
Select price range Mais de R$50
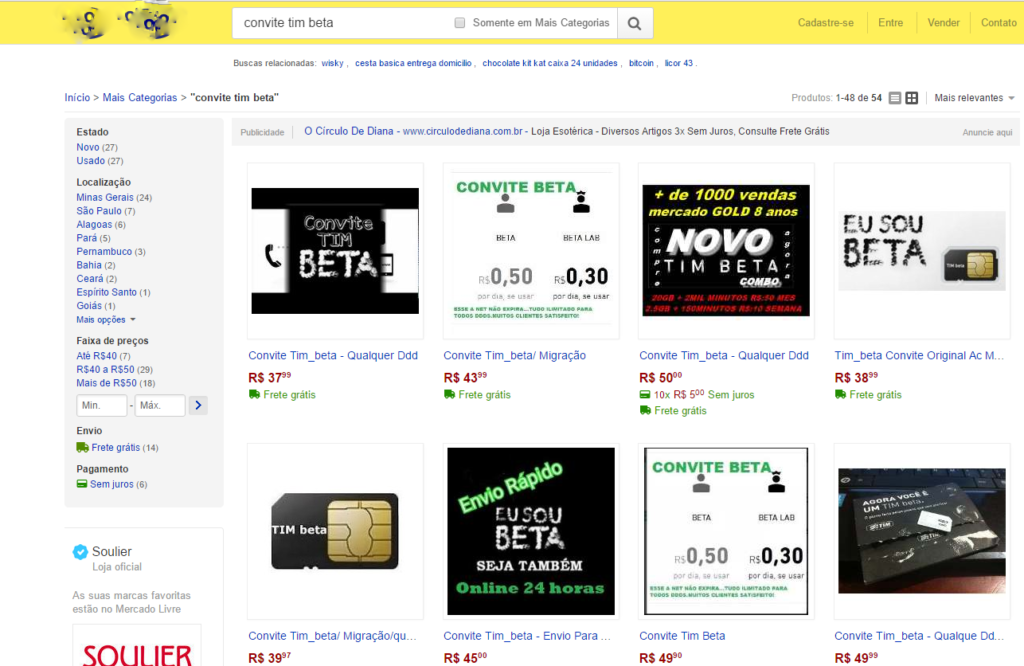[106, 383]
